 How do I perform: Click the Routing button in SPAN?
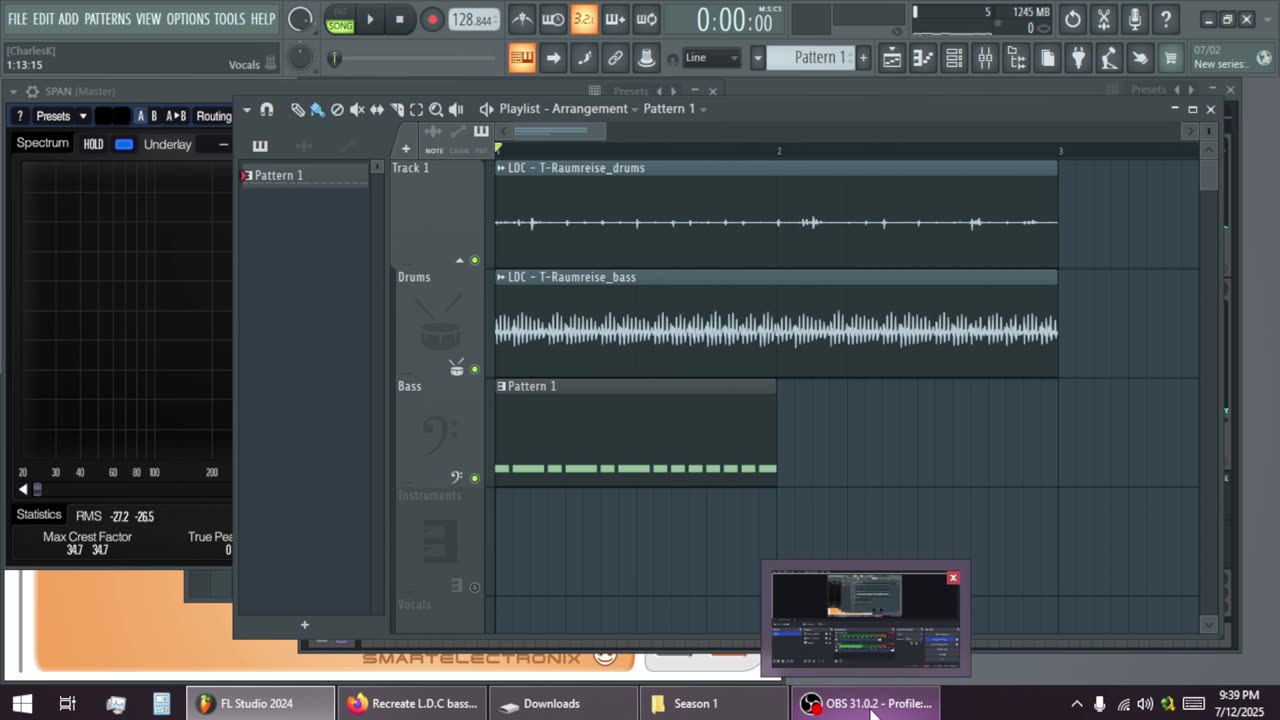214,116
